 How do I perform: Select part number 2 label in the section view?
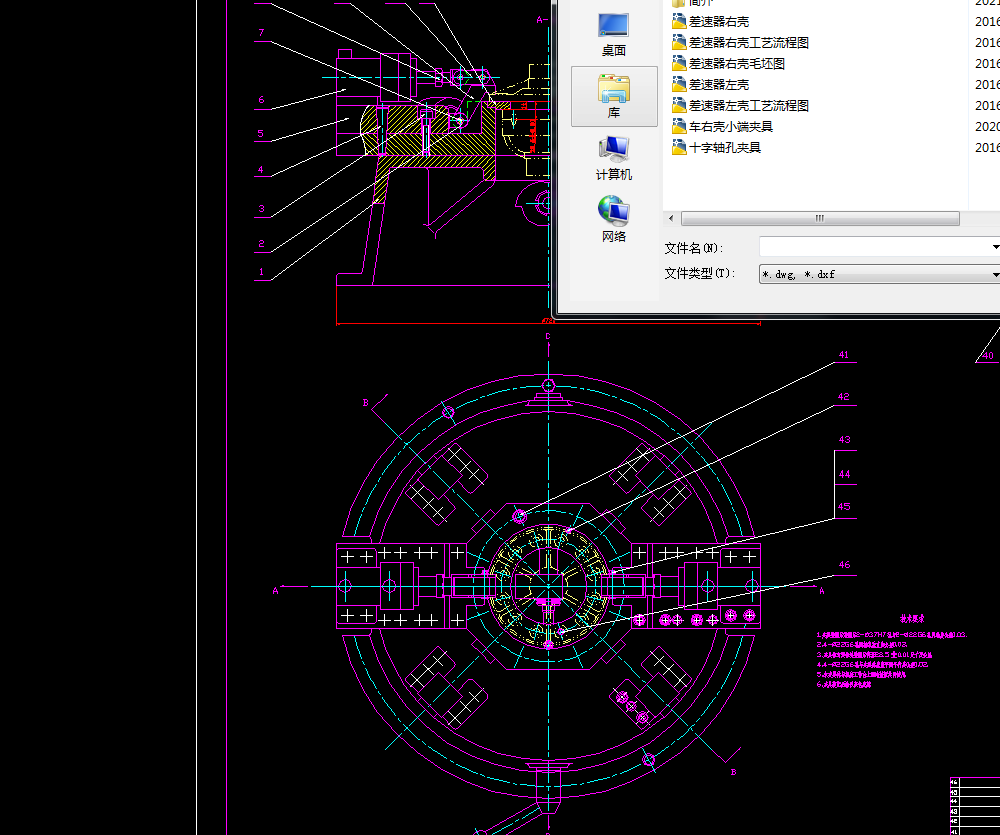point(261,244)
